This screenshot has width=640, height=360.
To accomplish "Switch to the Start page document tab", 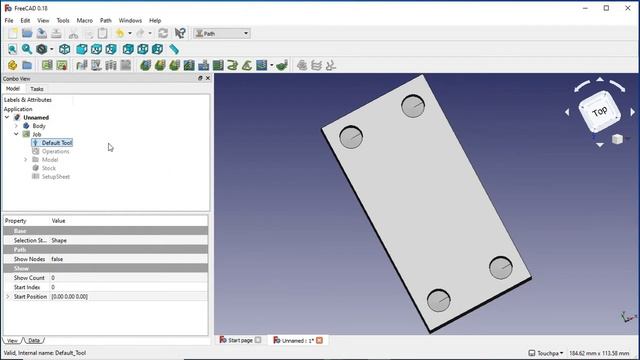I will 240,340.
